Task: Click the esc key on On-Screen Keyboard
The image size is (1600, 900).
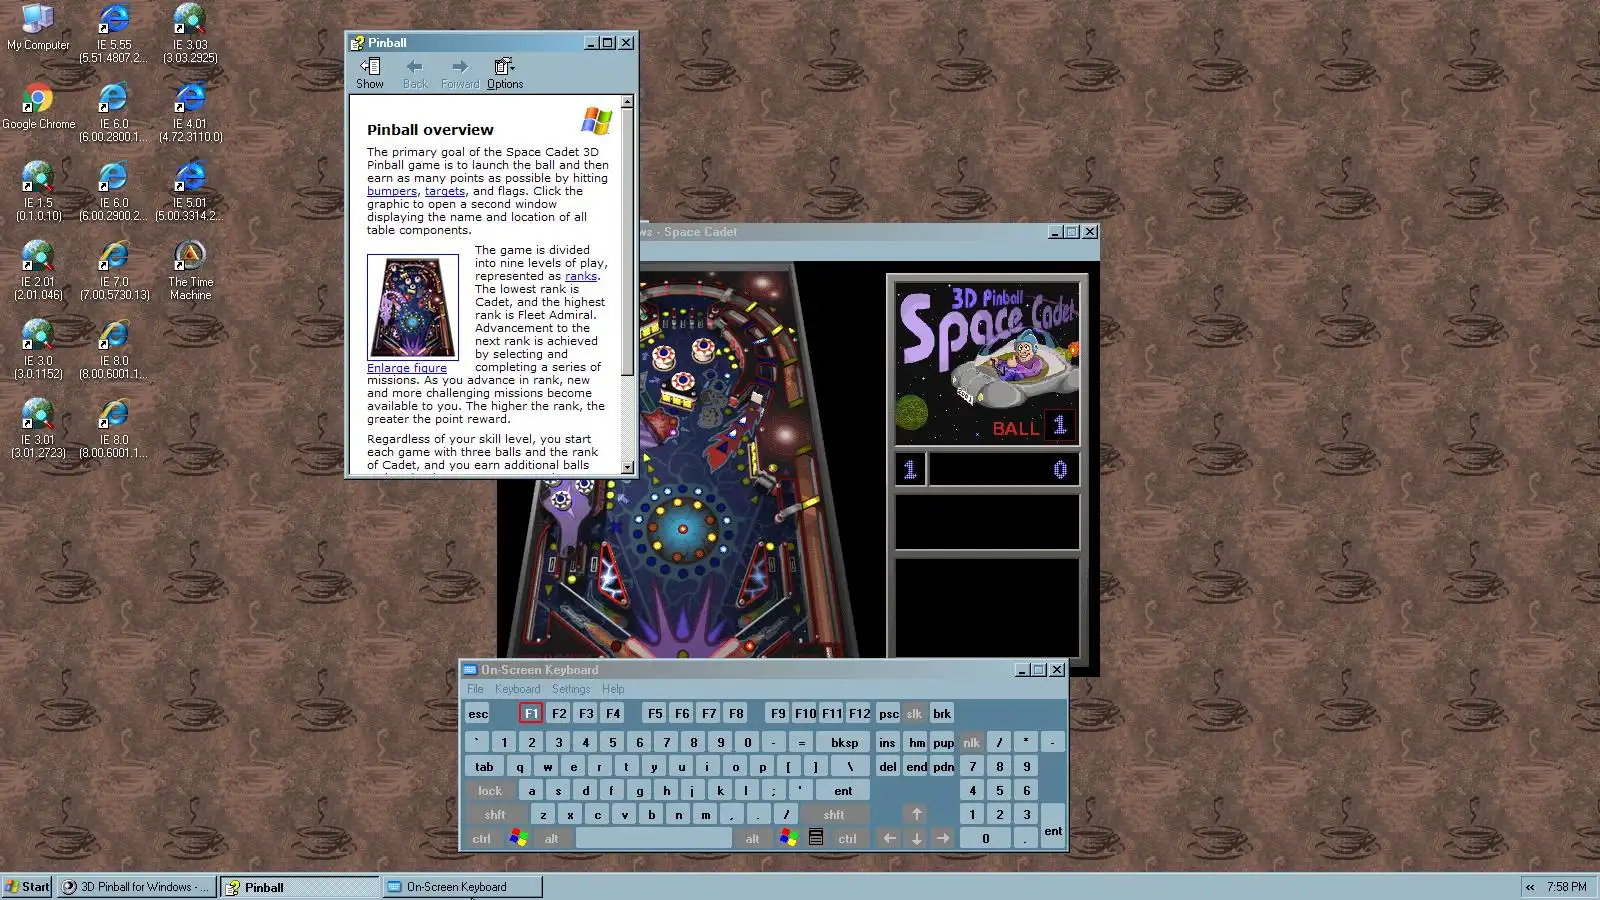Action: [478, 713]
